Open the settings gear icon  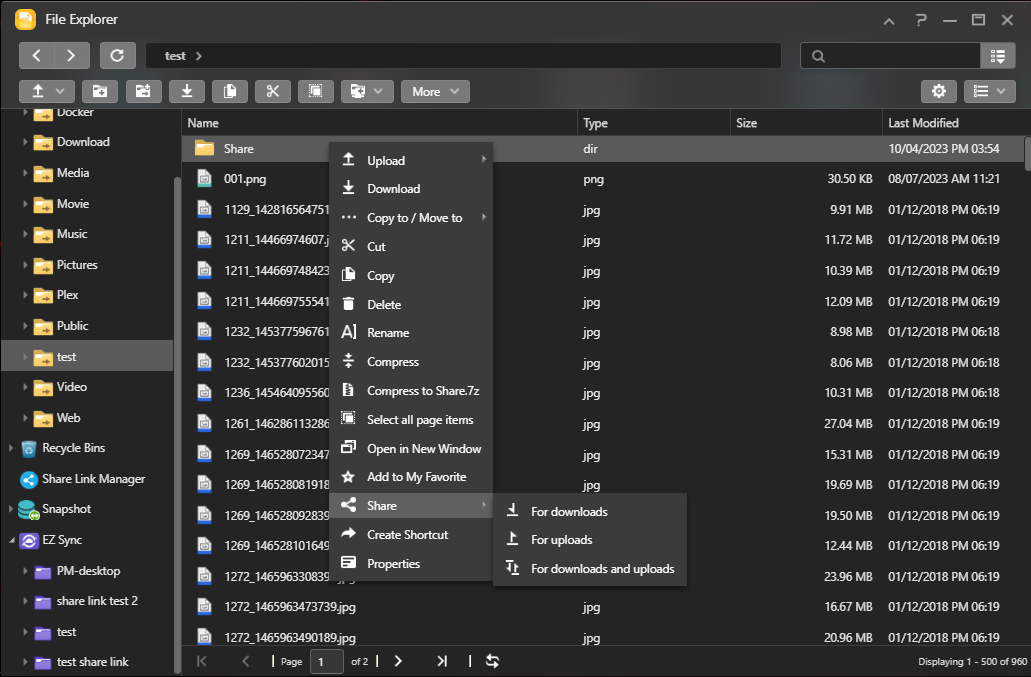tap(938, 91)
